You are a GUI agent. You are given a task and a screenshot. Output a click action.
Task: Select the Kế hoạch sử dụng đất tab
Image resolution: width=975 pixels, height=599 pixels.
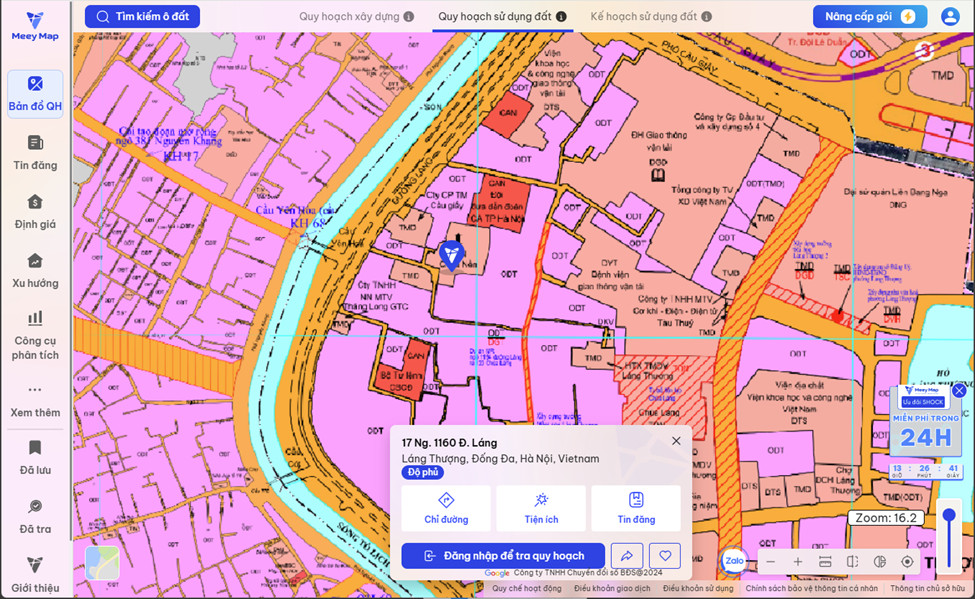pyautogui.click(x=643, y=17)
